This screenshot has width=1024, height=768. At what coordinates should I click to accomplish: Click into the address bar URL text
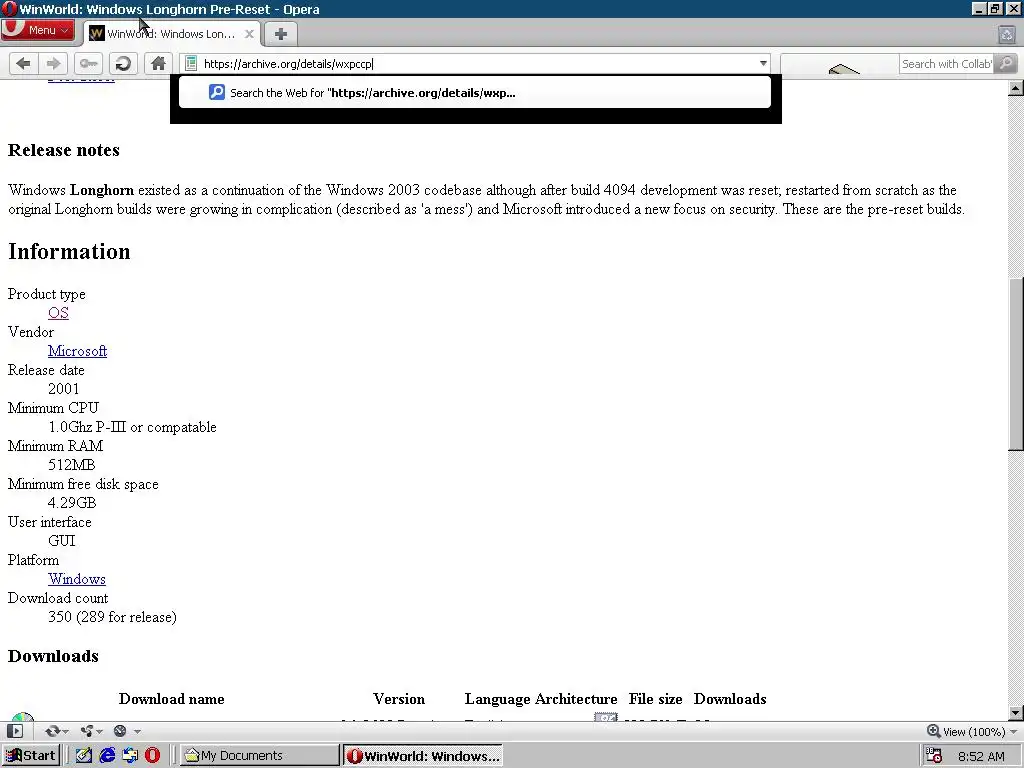(x=288, y=63)
